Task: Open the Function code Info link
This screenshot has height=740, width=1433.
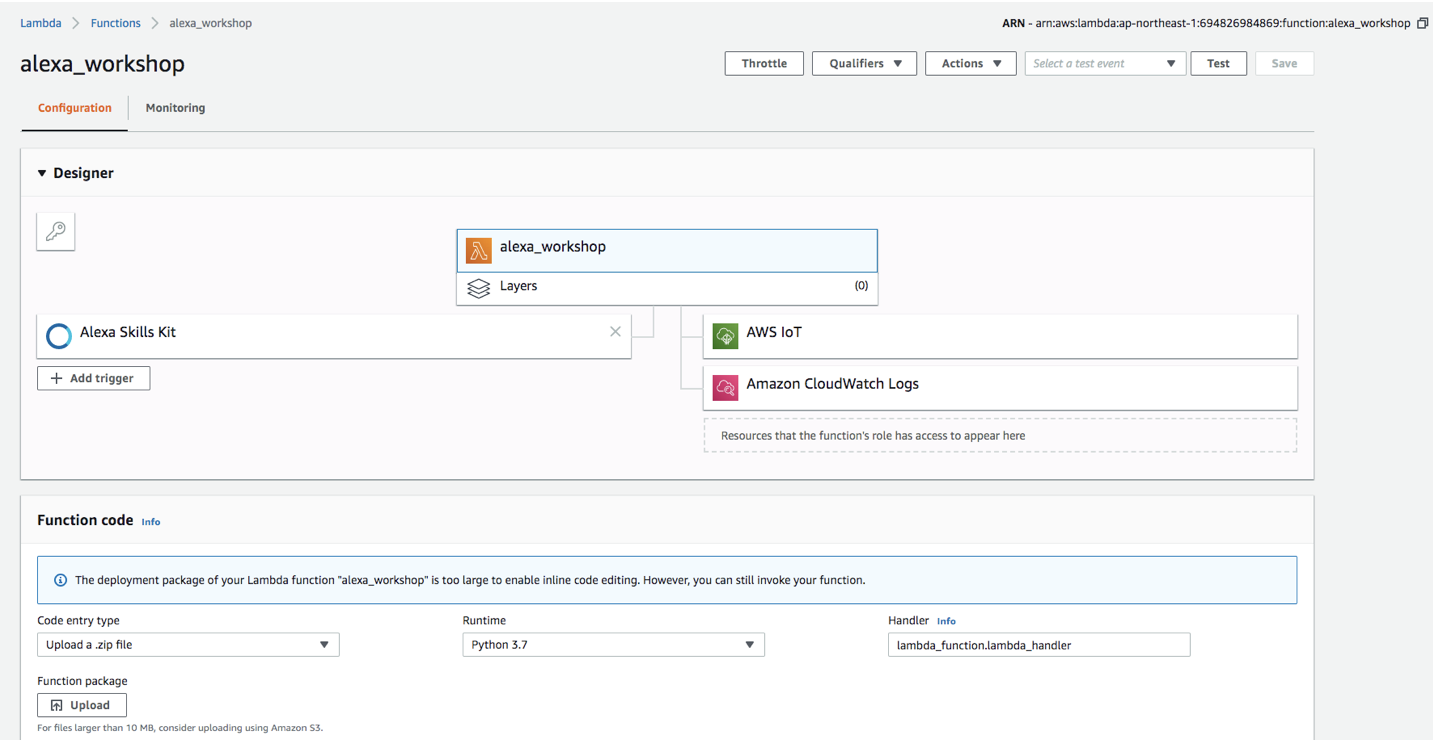Action: pos(150,522)
